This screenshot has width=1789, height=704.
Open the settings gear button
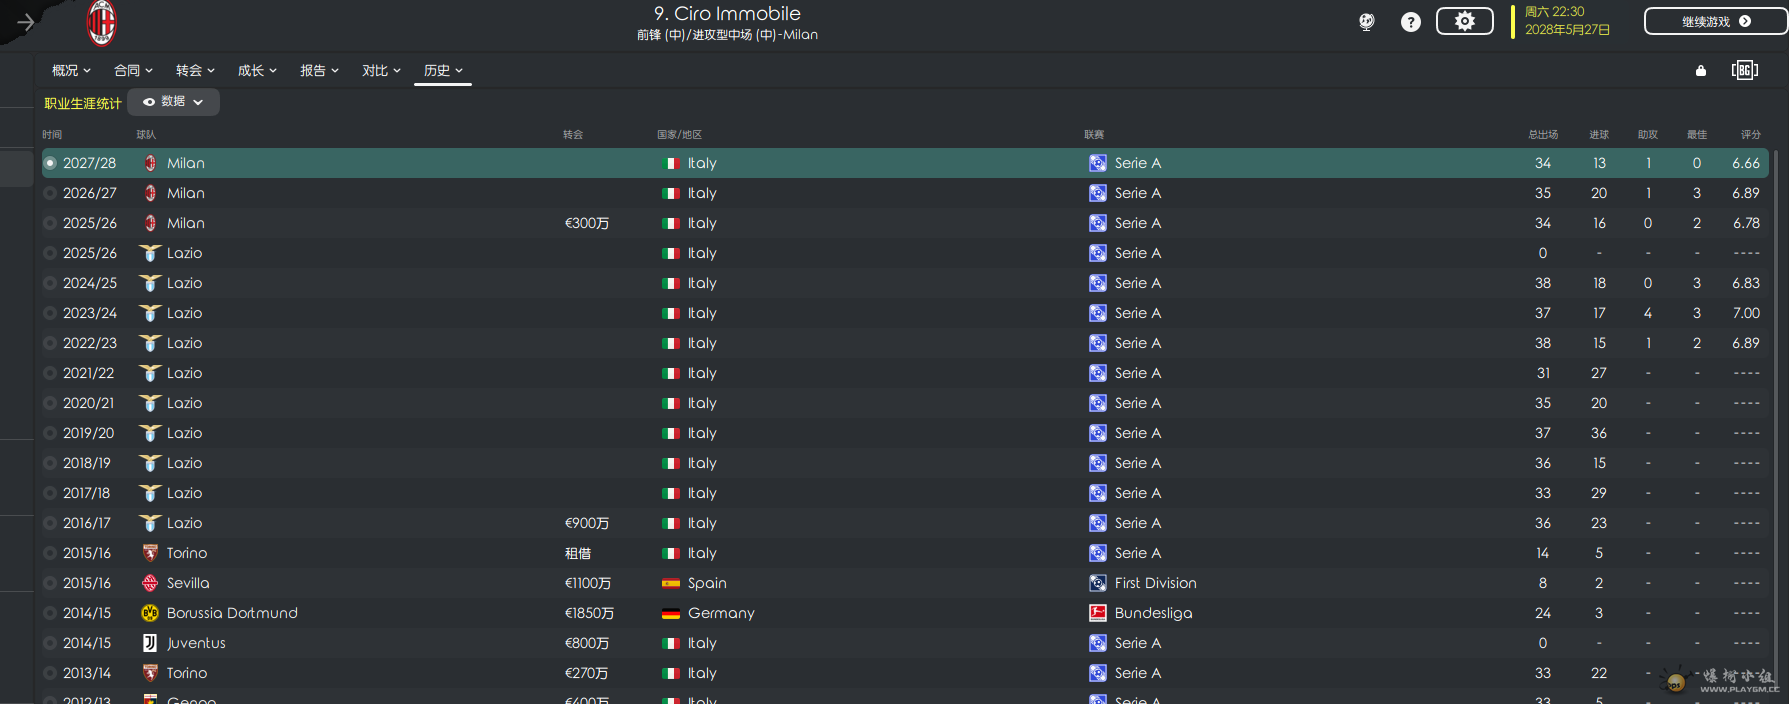click(1464, 21)
